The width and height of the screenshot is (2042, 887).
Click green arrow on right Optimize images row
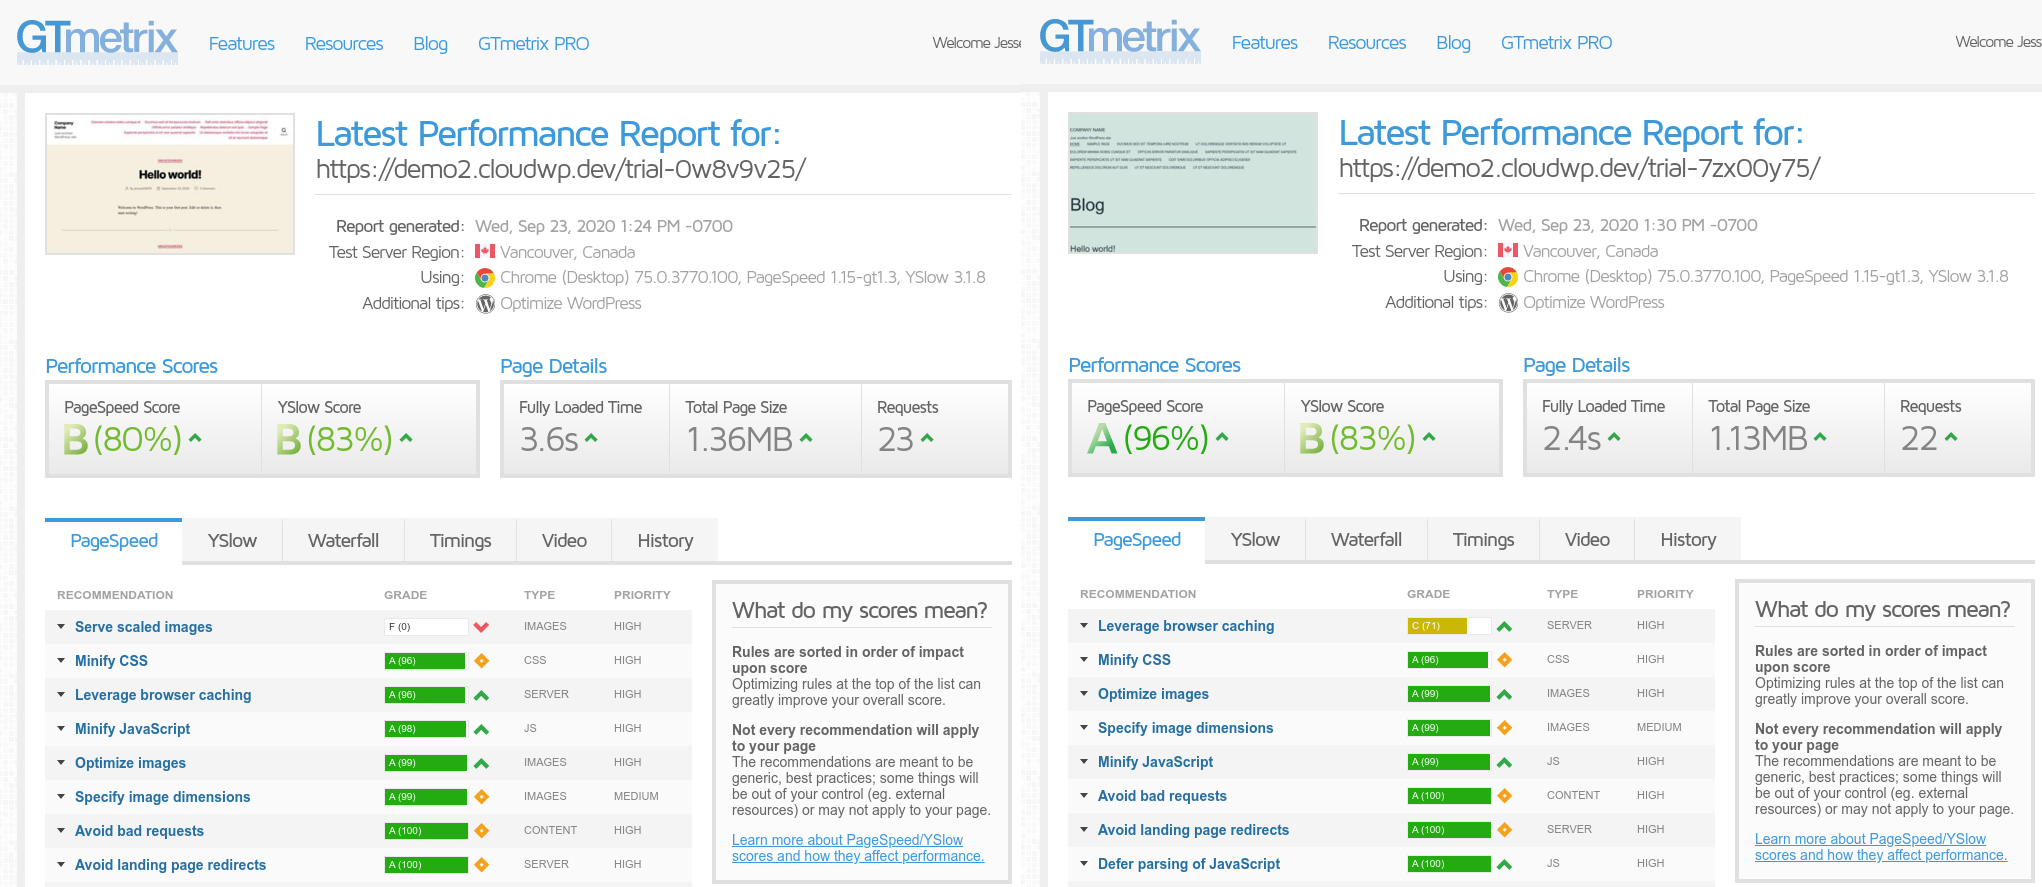1504,694
